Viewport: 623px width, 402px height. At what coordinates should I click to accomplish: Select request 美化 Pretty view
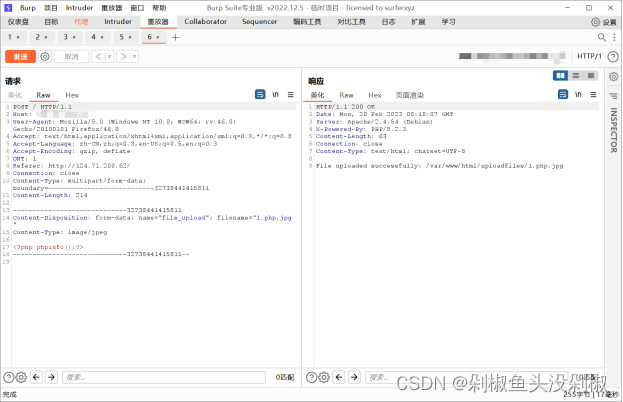[15, 95]
